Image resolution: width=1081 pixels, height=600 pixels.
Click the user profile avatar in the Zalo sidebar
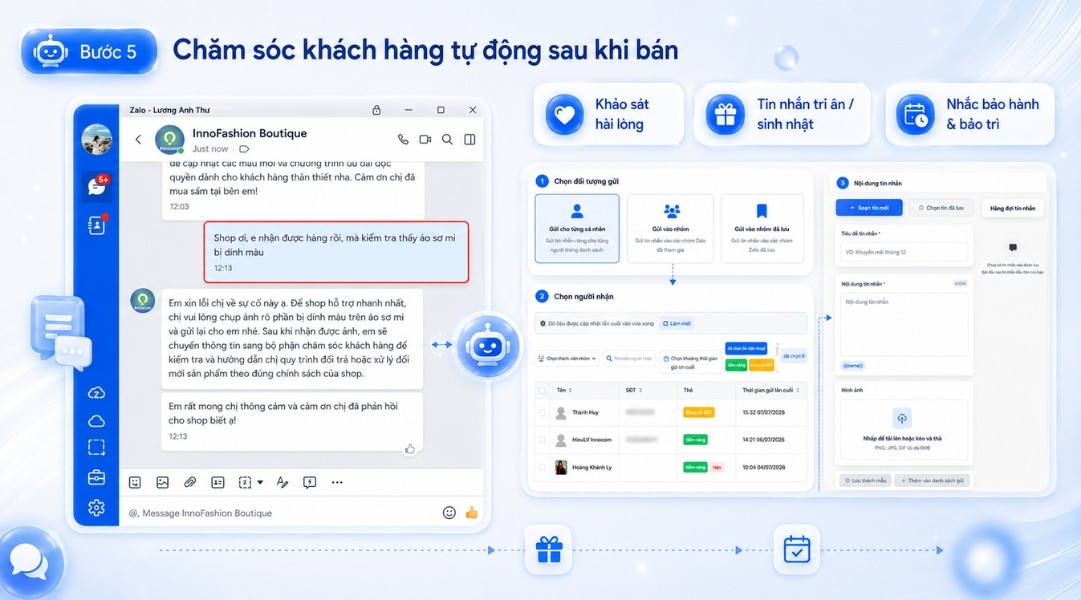coord(97,139)
